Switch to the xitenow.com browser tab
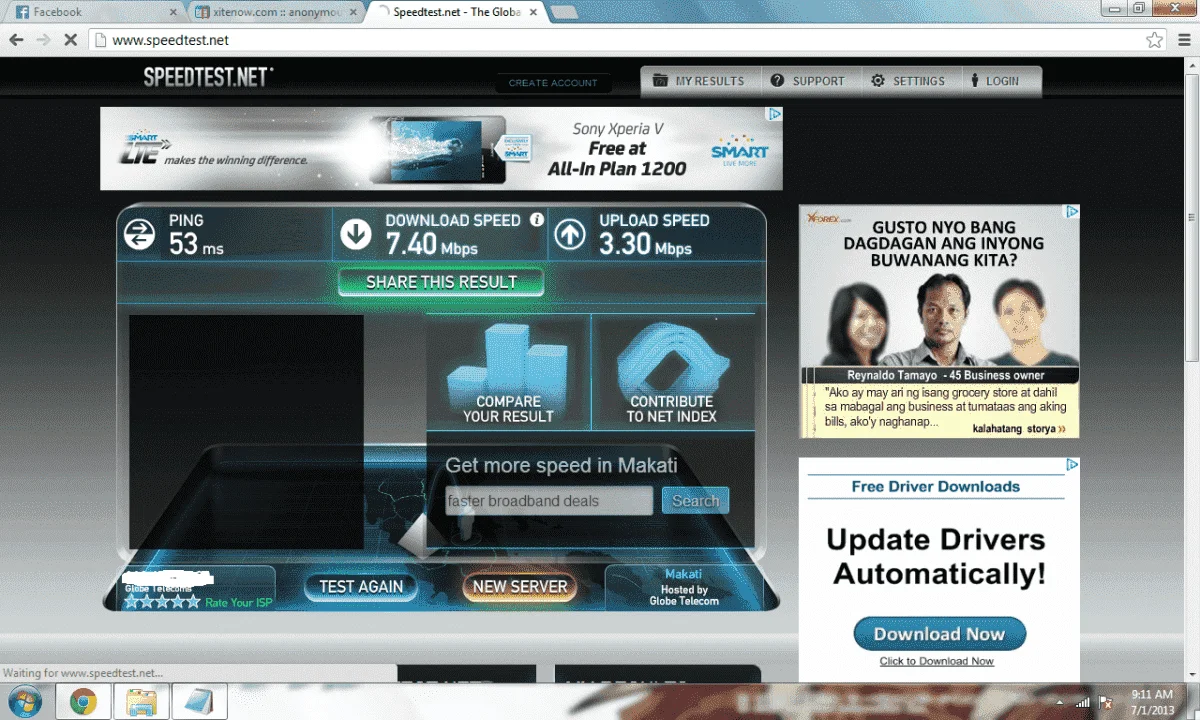Viewport: 1200px width, 720px height. pos(273,12)
